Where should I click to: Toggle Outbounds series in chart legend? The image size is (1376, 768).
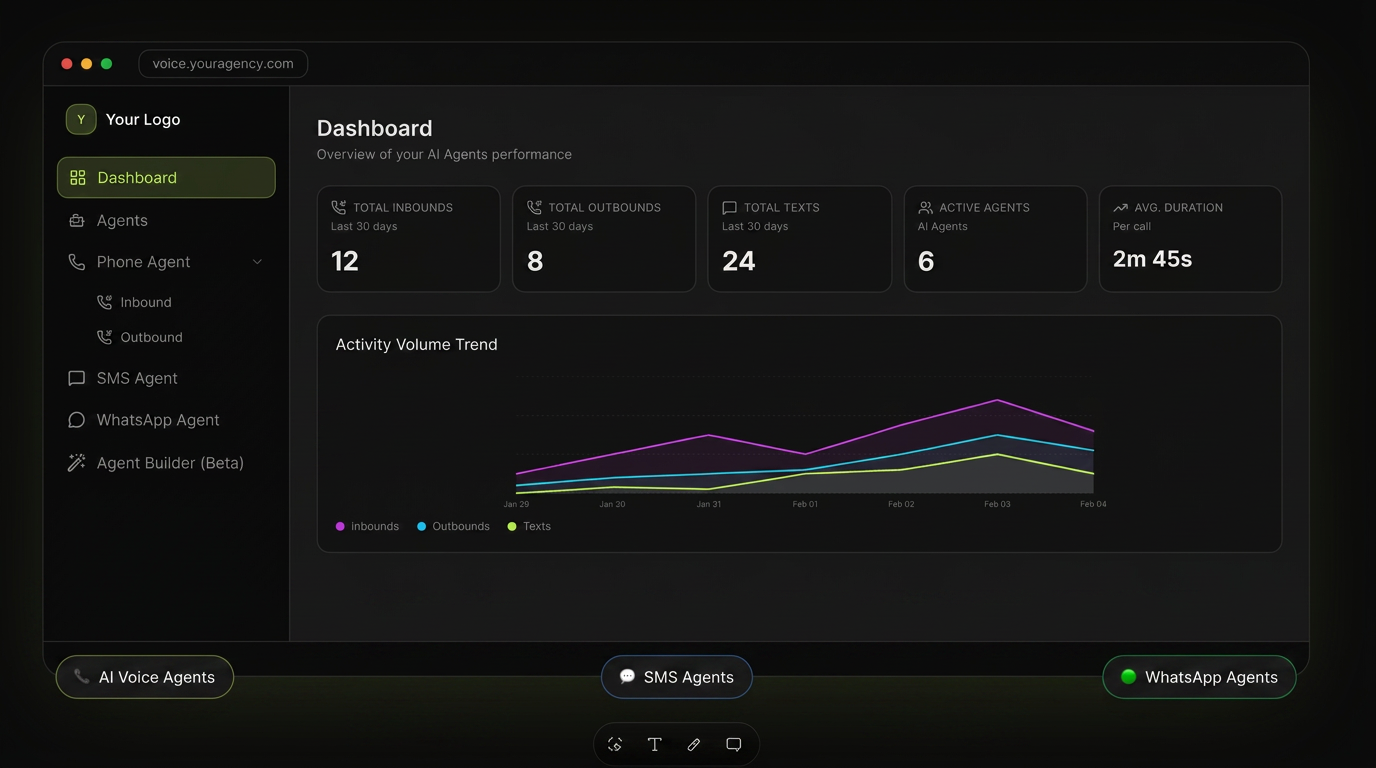click(x=453, y=526)
